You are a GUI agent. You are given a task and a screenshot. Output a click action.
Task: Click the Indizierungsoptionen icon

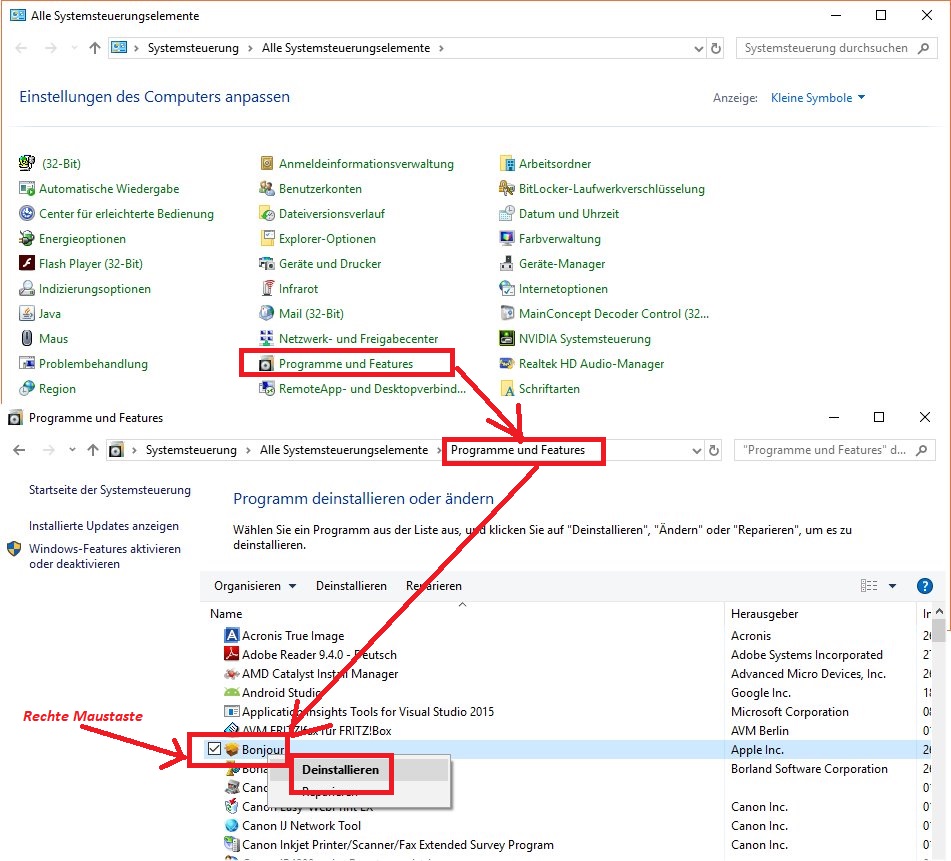pos(27,289)
